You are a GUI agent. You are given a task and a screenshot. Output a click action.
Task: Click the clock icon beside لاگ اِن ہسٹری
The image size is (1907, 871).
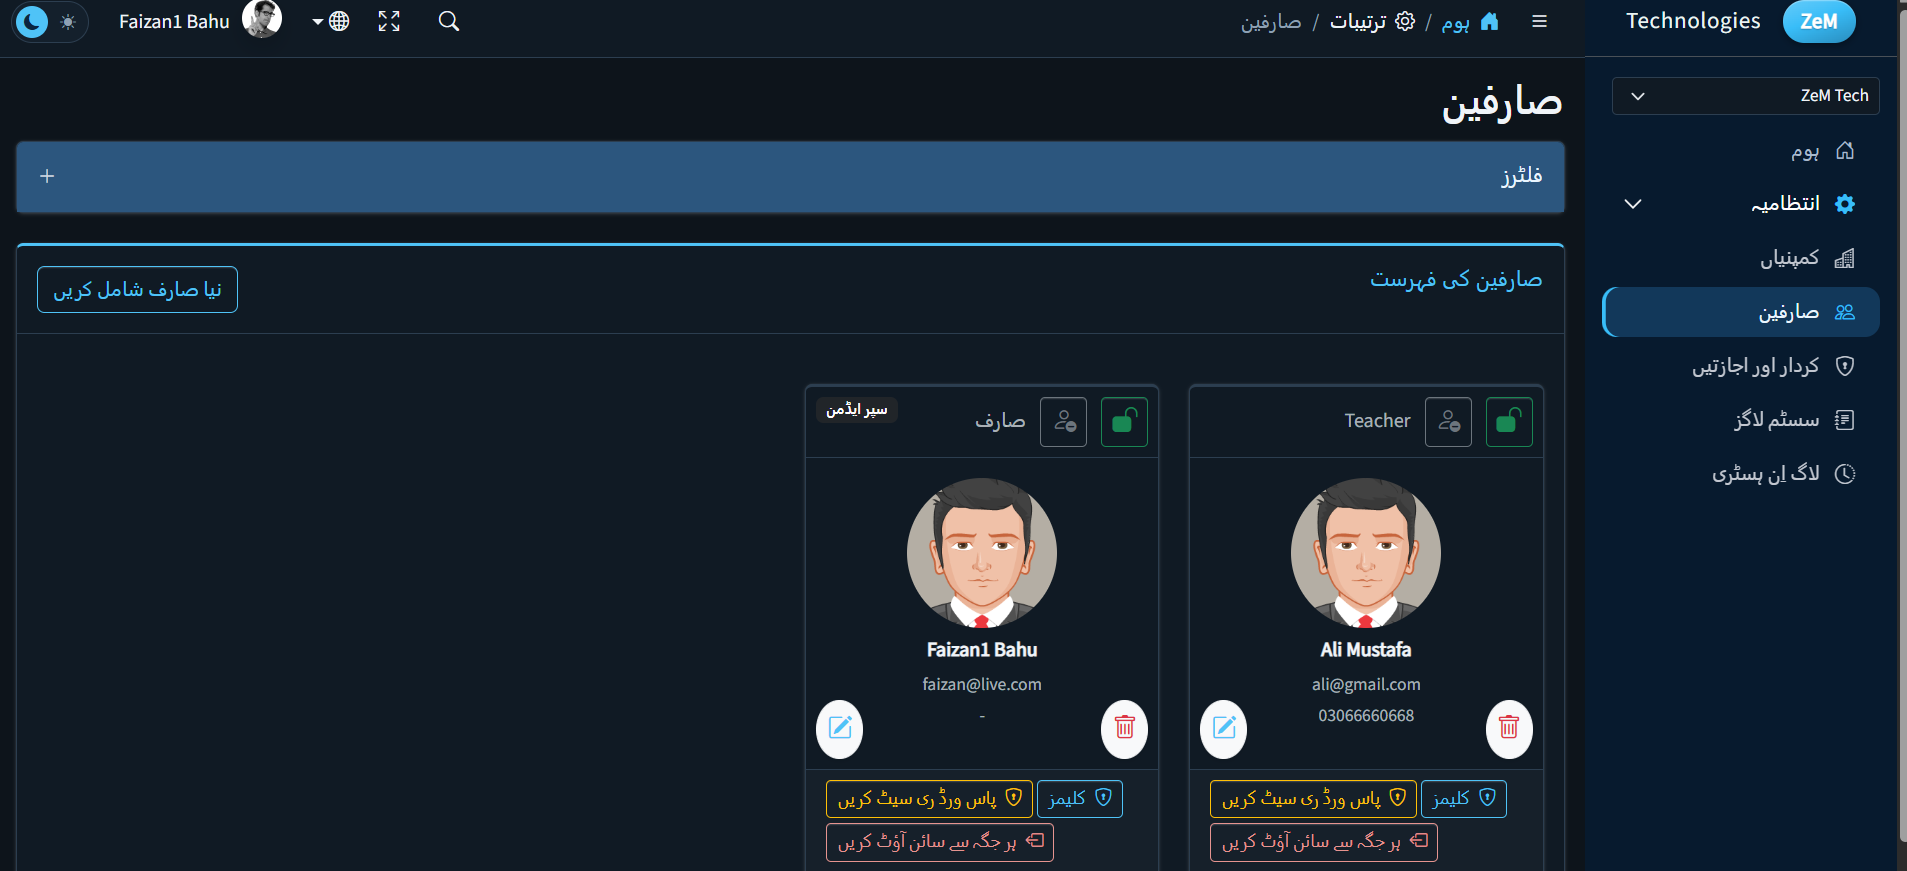click(1845, 474)
